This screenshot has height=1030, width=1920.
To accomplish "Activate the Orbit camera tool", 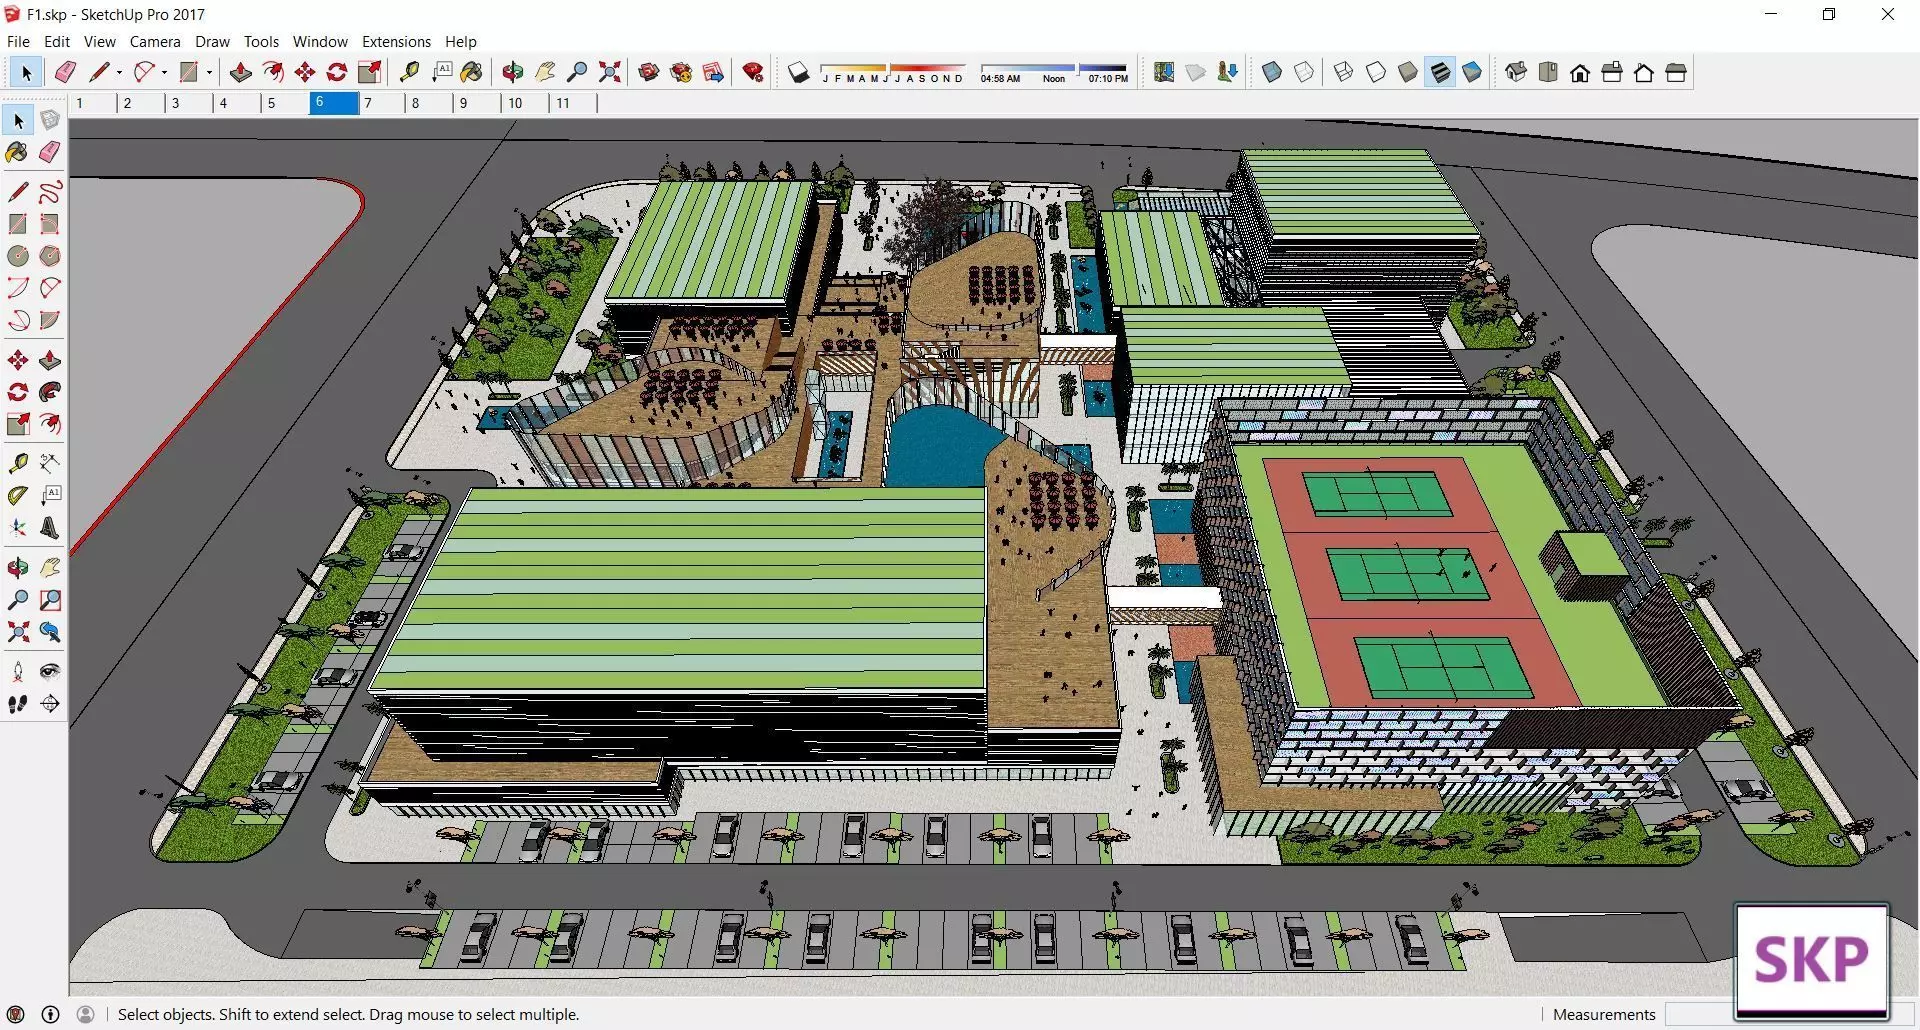I will (513, 72).
